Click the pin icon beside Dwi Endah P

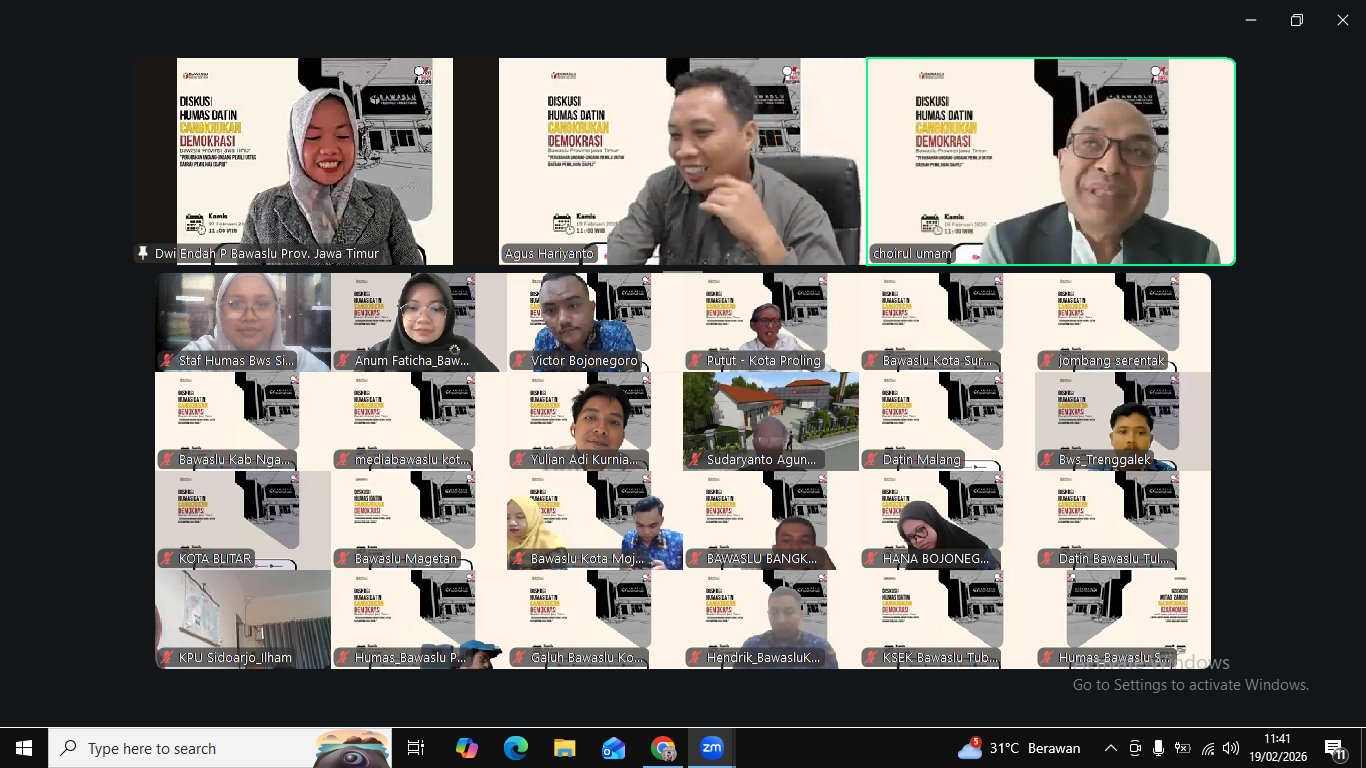point(143,254)
